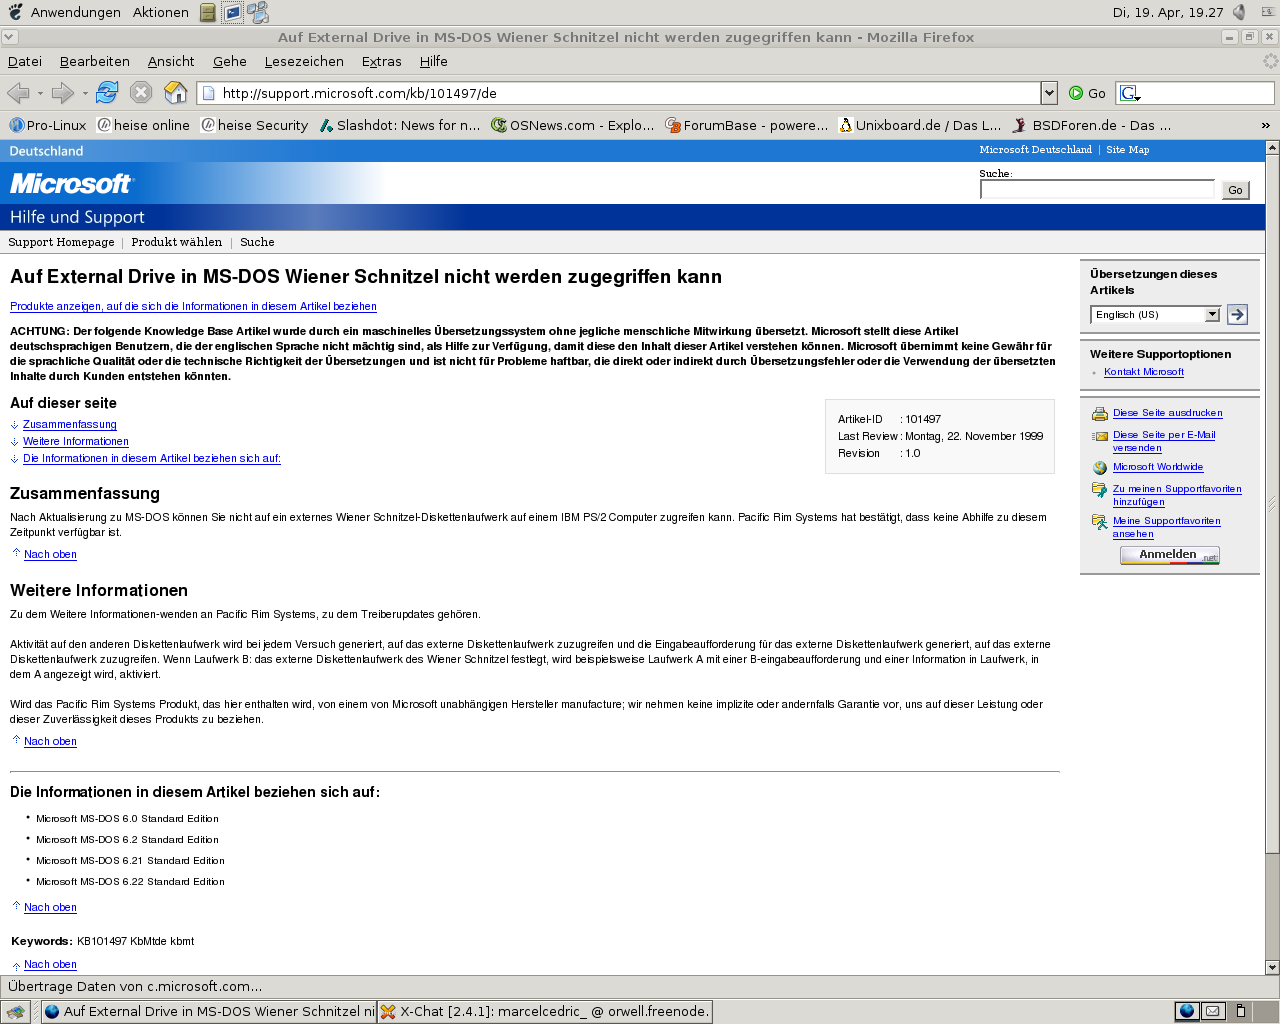Show more bookmarks with the chevron
Image resolution: width=1280 pixels, height=1024 pixels.
point(1265,125)
